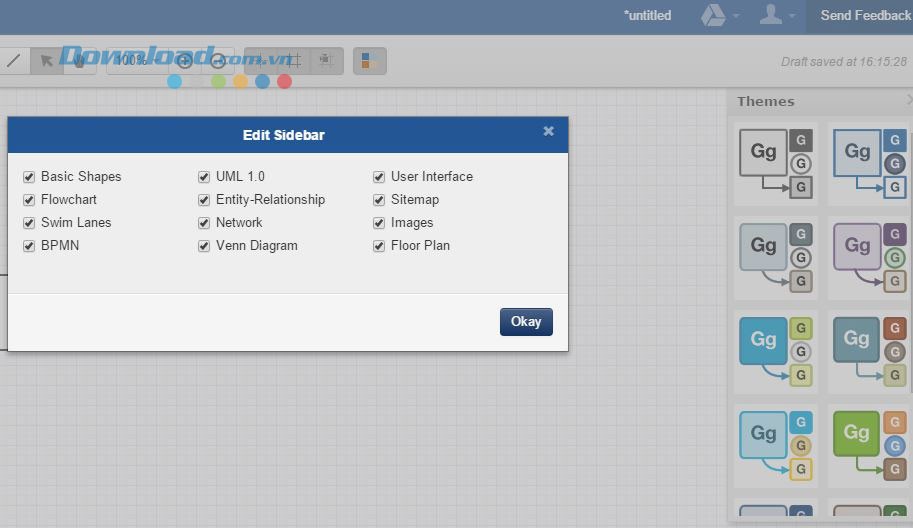The height and width of the screenshot is (528, 913).
Task: Expand the user account dropdown arrow
Action: coord(792,16)
